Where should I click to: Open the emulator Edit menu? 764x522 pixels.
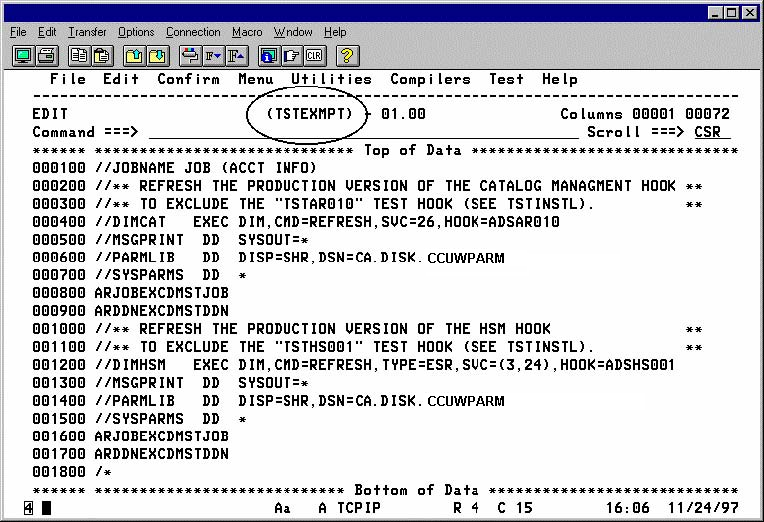pyautogui.click(x=47, y=32)
